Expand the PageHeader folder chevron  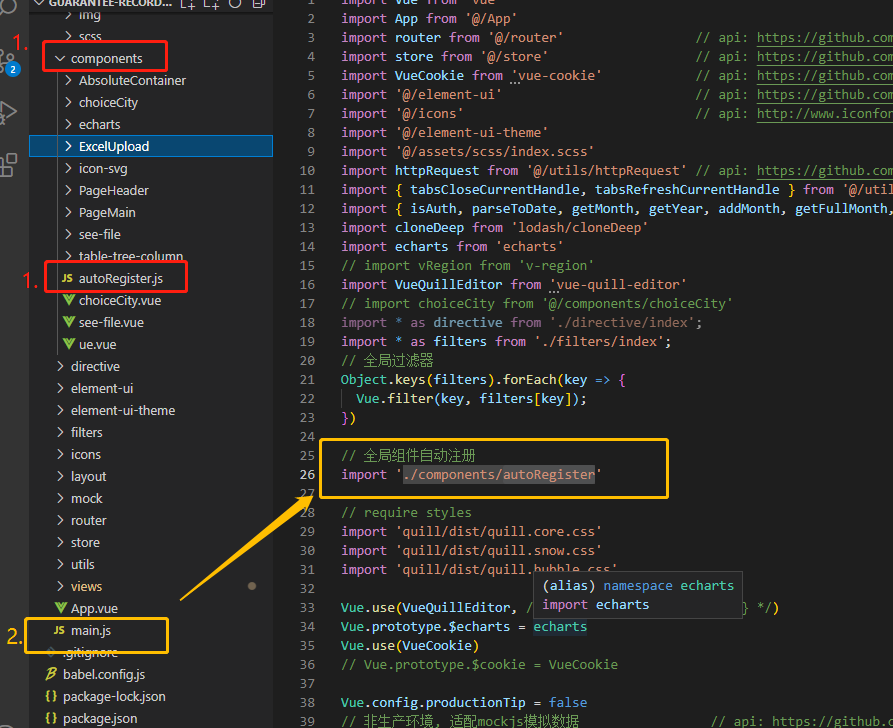[68, 190]
